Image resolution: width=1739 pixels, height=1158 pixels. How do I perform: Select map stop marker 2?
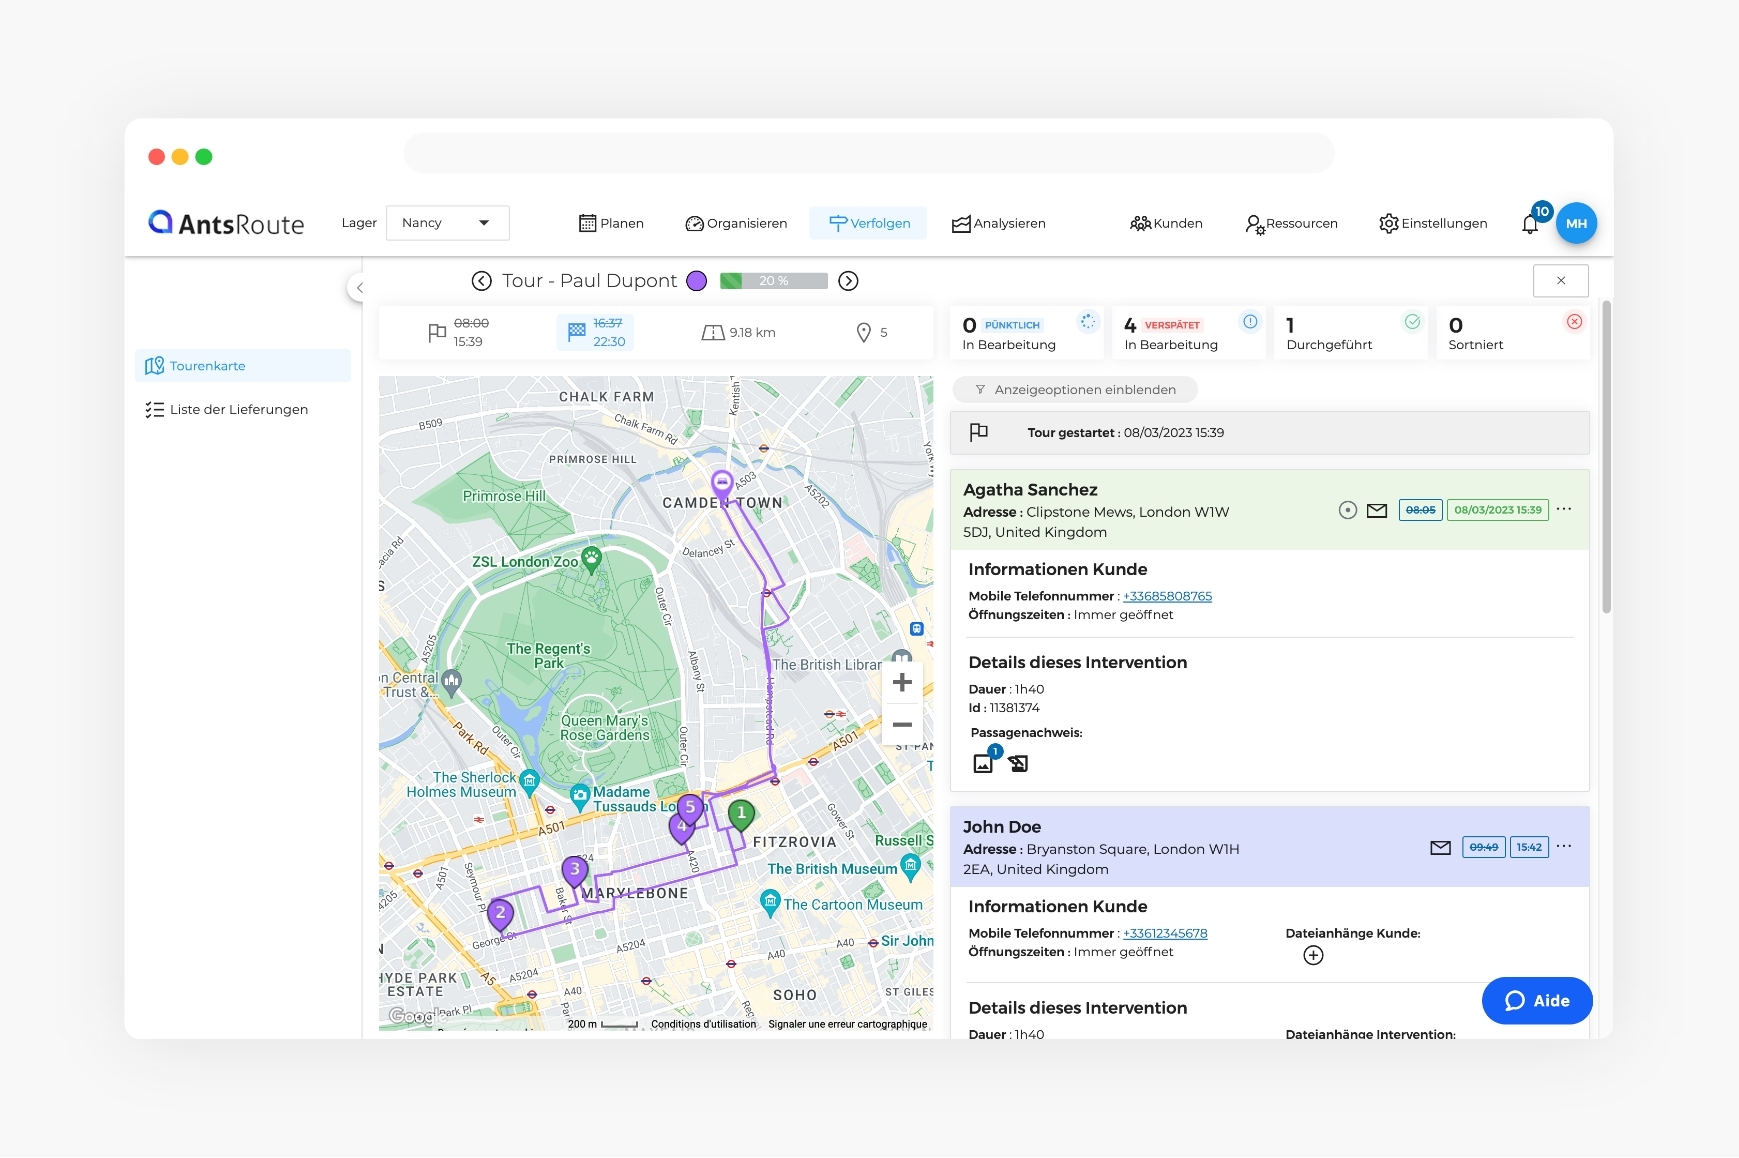(x=500, y=915)
